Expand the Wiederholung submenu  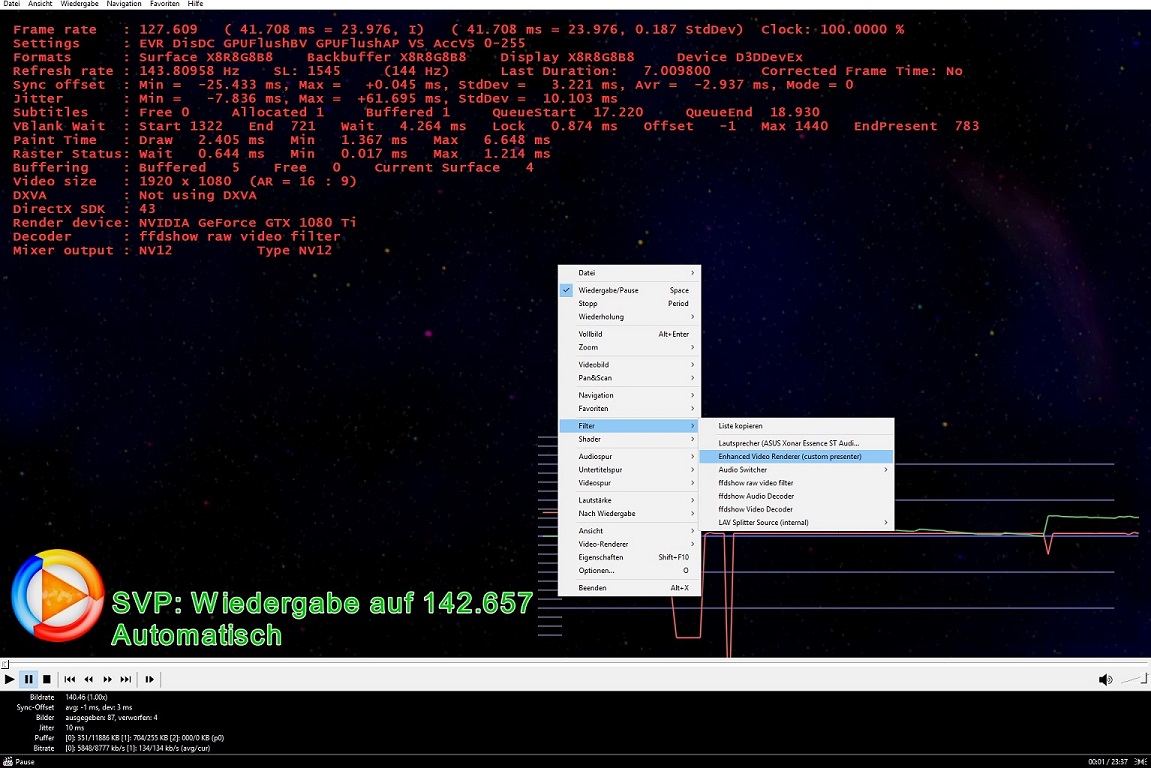(x=630, y=316)
